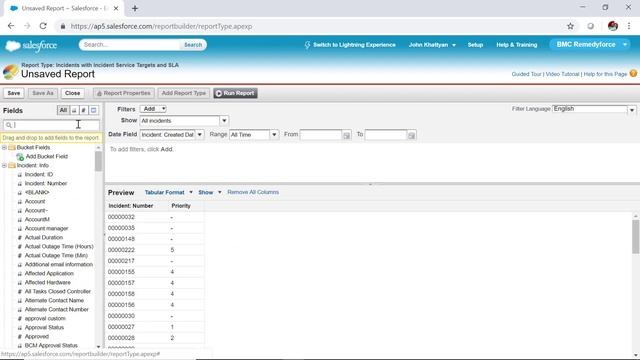Show All field types
This screenshot has width=640, height=360.
click(63, 110)
